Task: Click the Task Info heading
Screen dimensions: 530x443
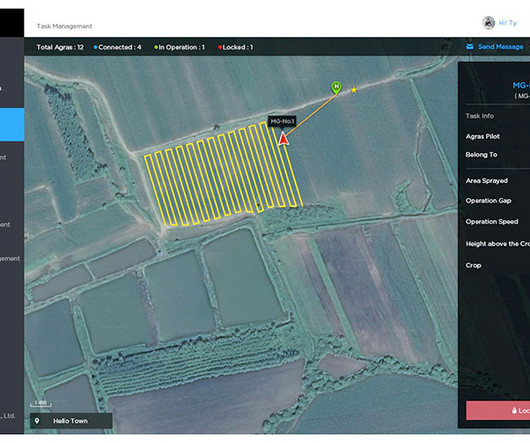Action: 479,116
